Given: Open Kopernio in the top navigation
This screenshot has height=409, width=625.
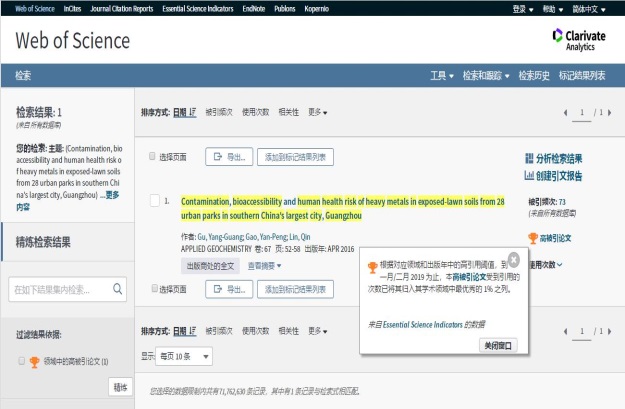Looking at the screenshot, I should pyautogui.click(x=316, y=9).
